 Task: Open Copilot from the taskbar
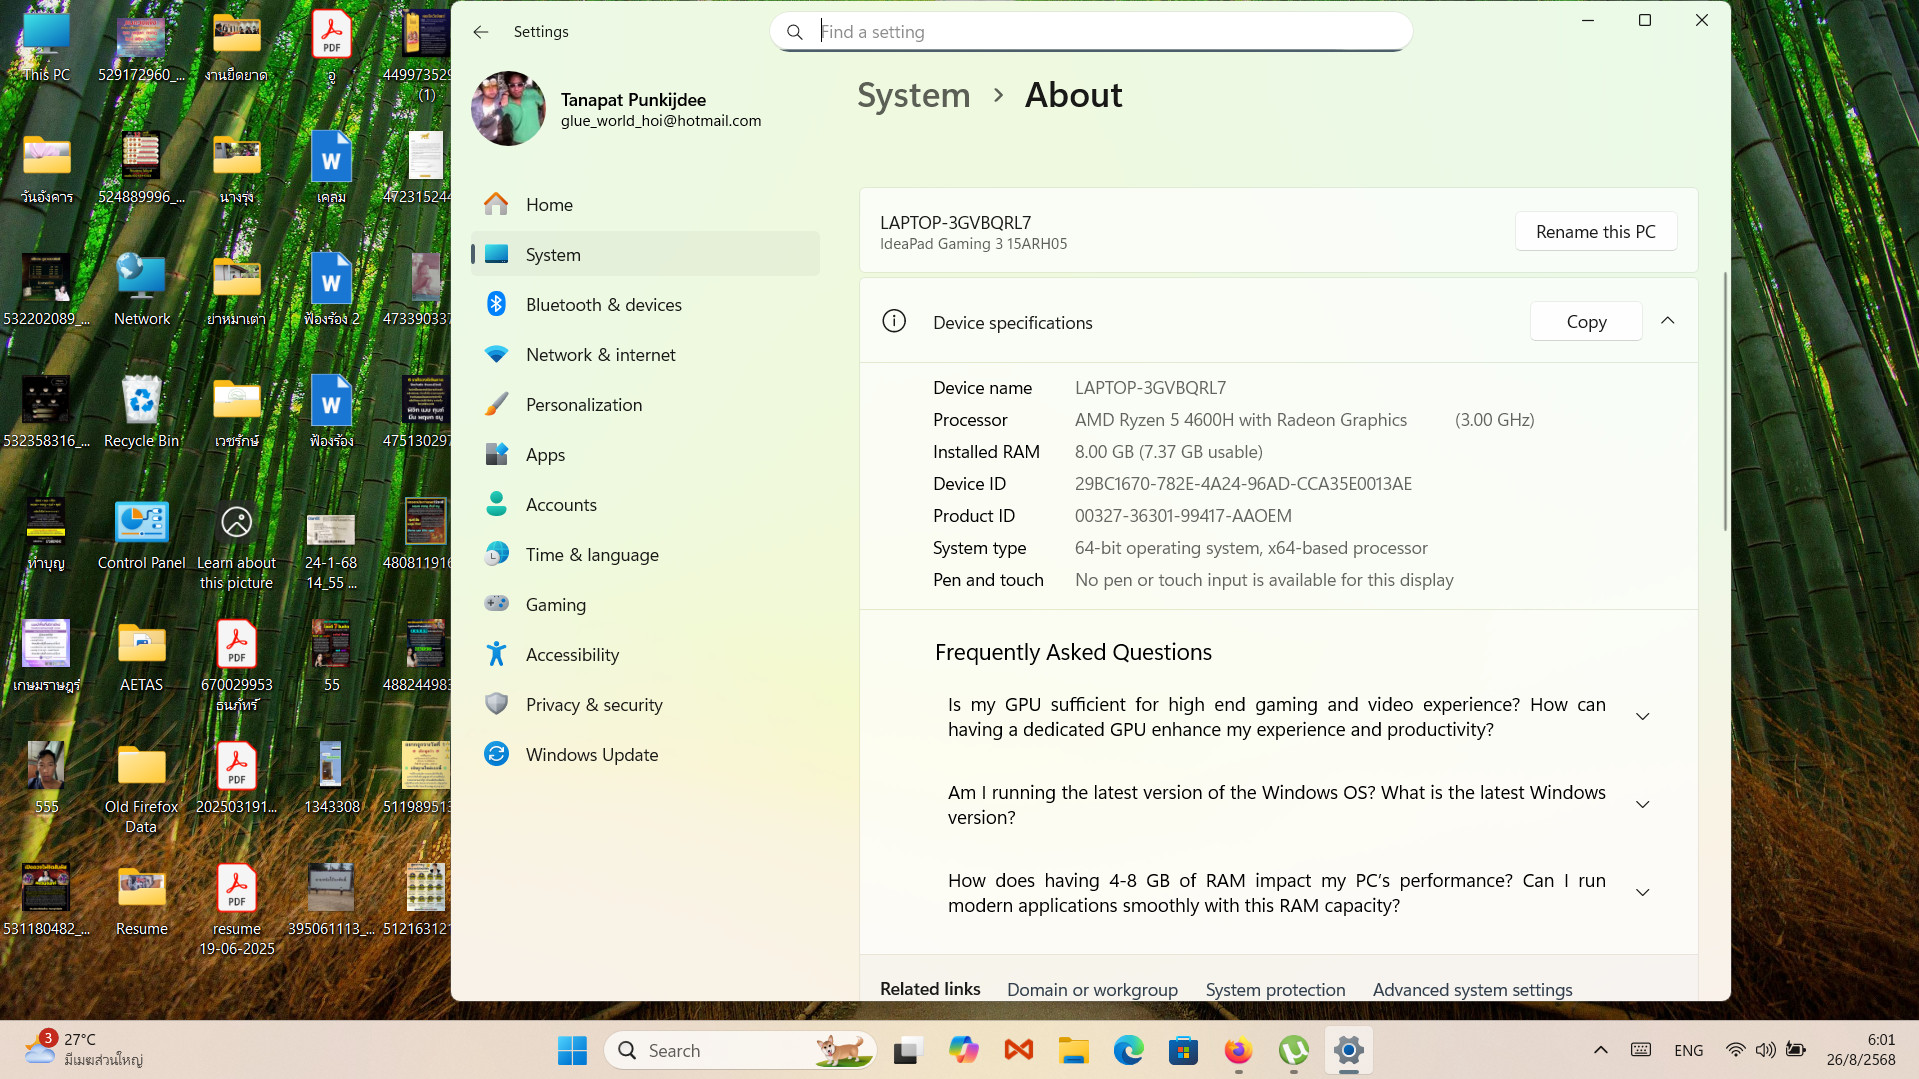click(963, 1050)
